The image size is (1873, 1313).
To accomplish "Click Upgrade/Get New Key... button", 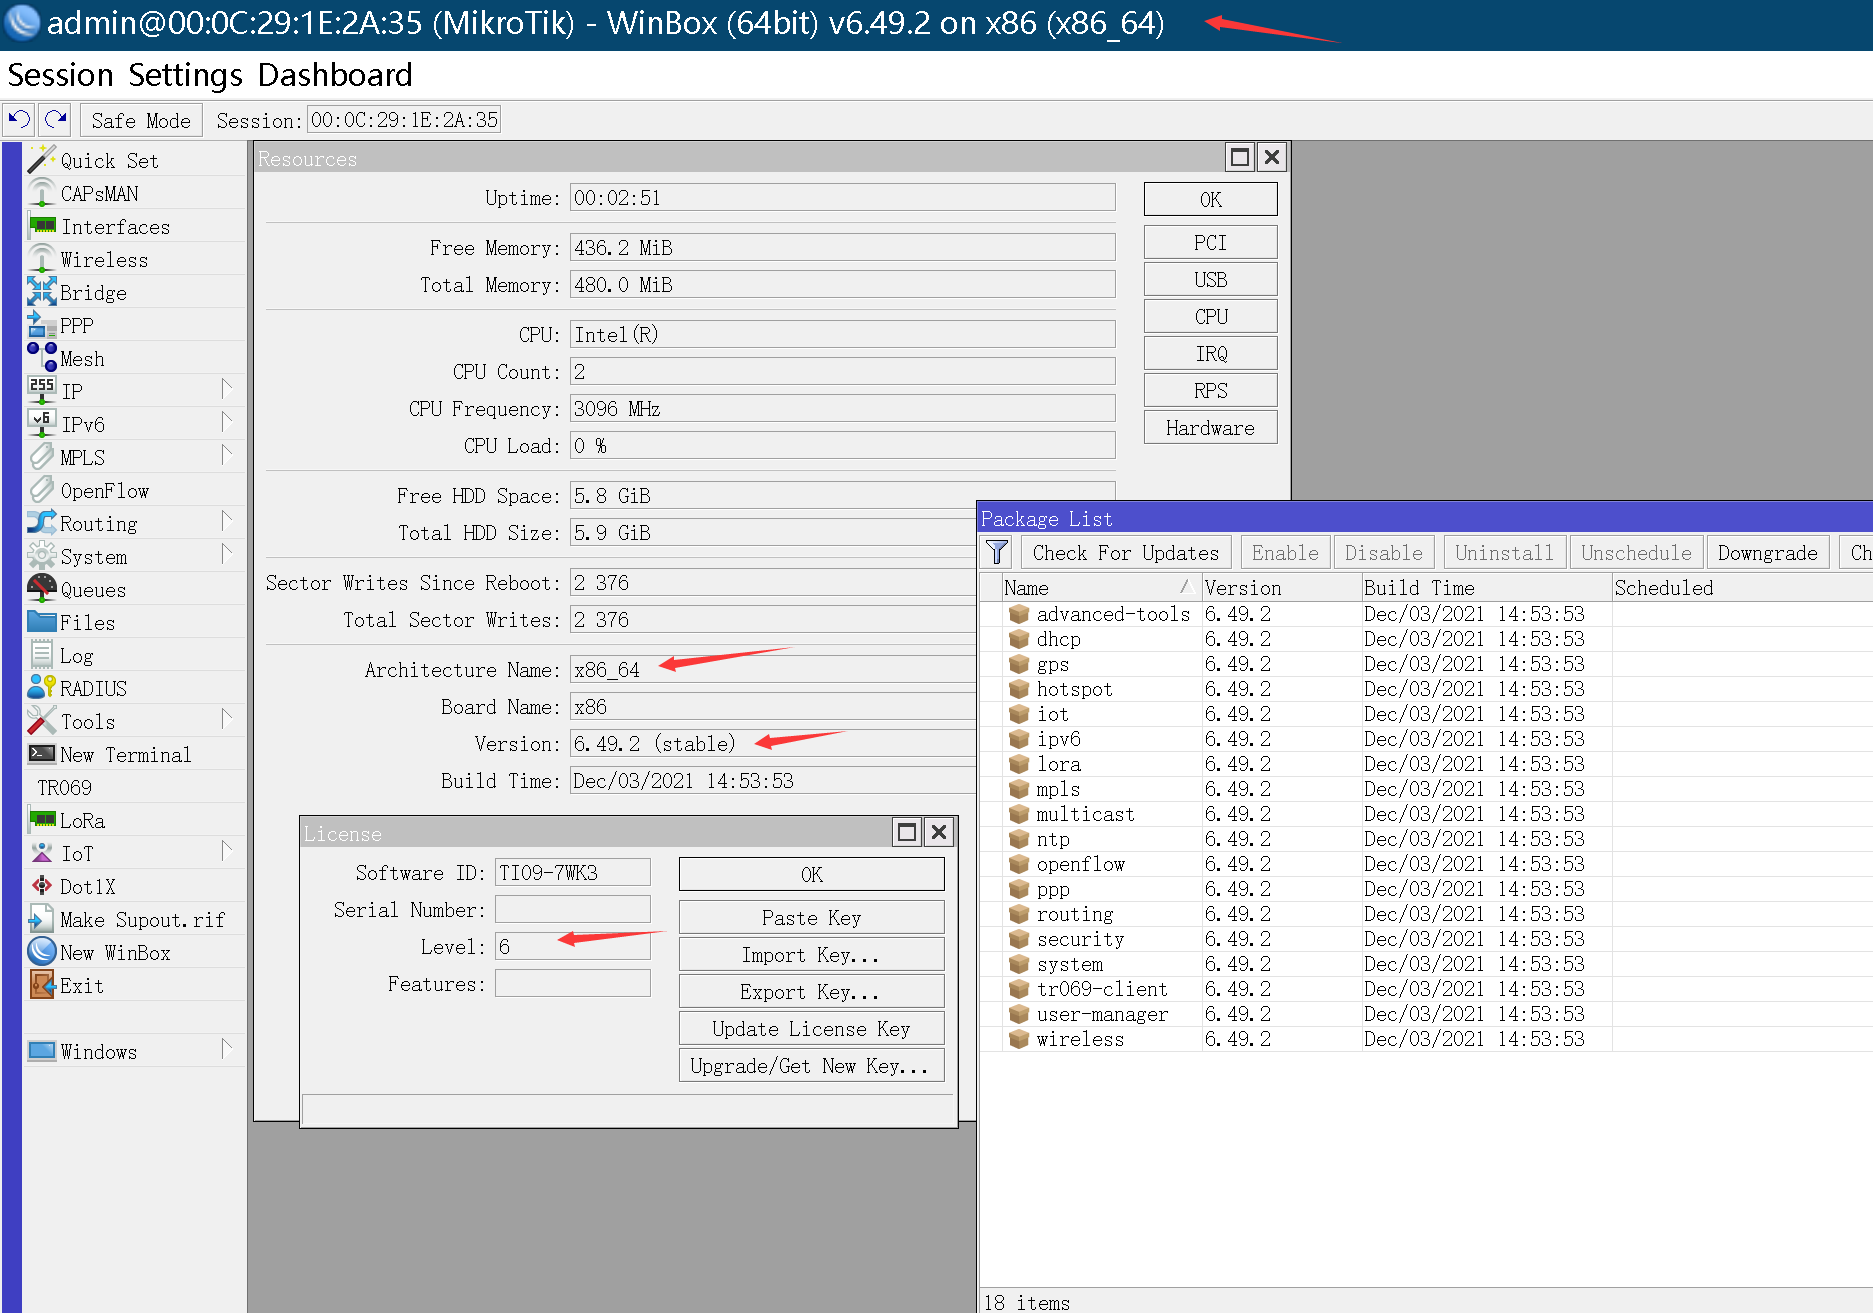I will 811,1065.
